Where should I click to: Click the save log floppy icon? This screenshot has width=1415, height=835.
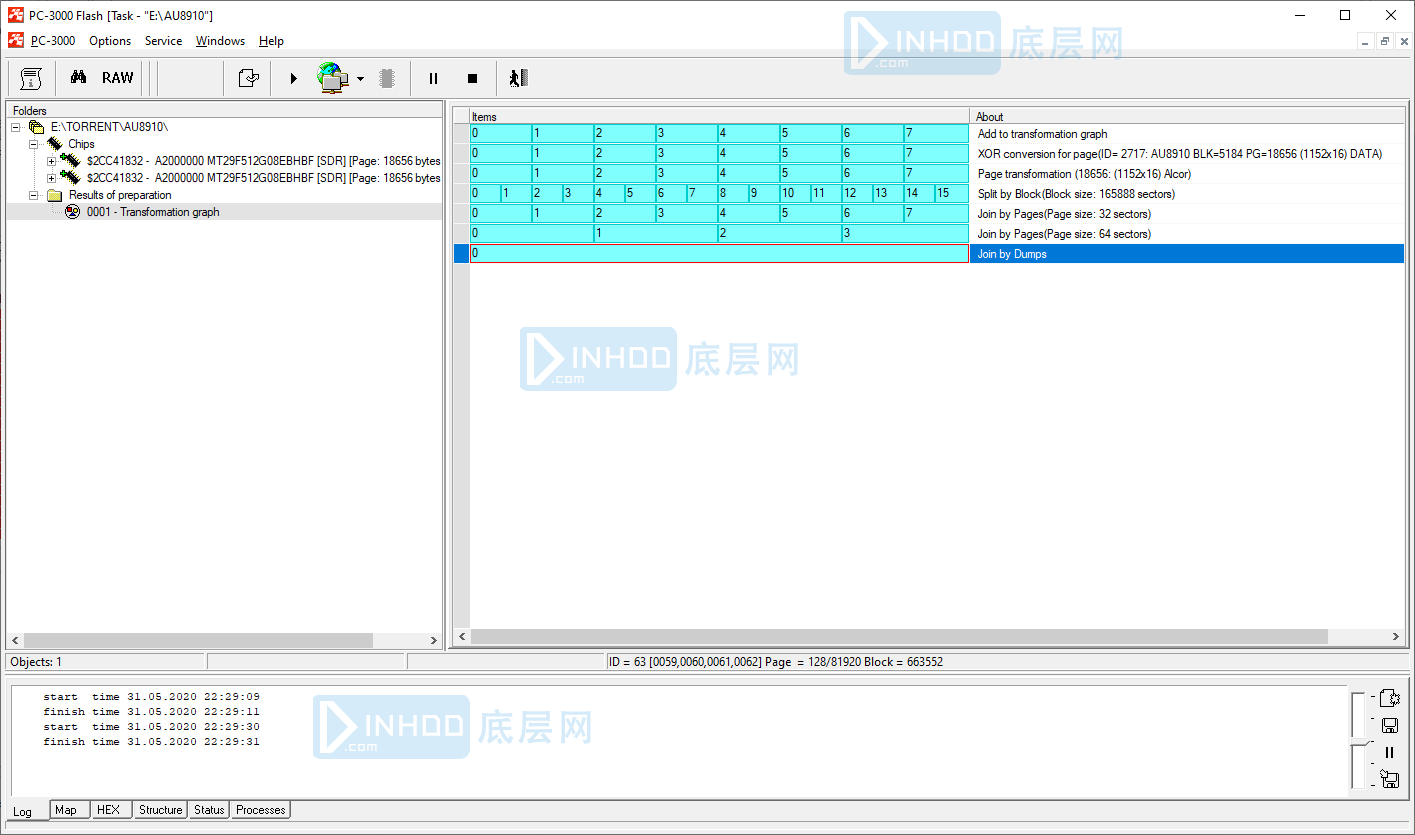click(x=1389, y=726)
